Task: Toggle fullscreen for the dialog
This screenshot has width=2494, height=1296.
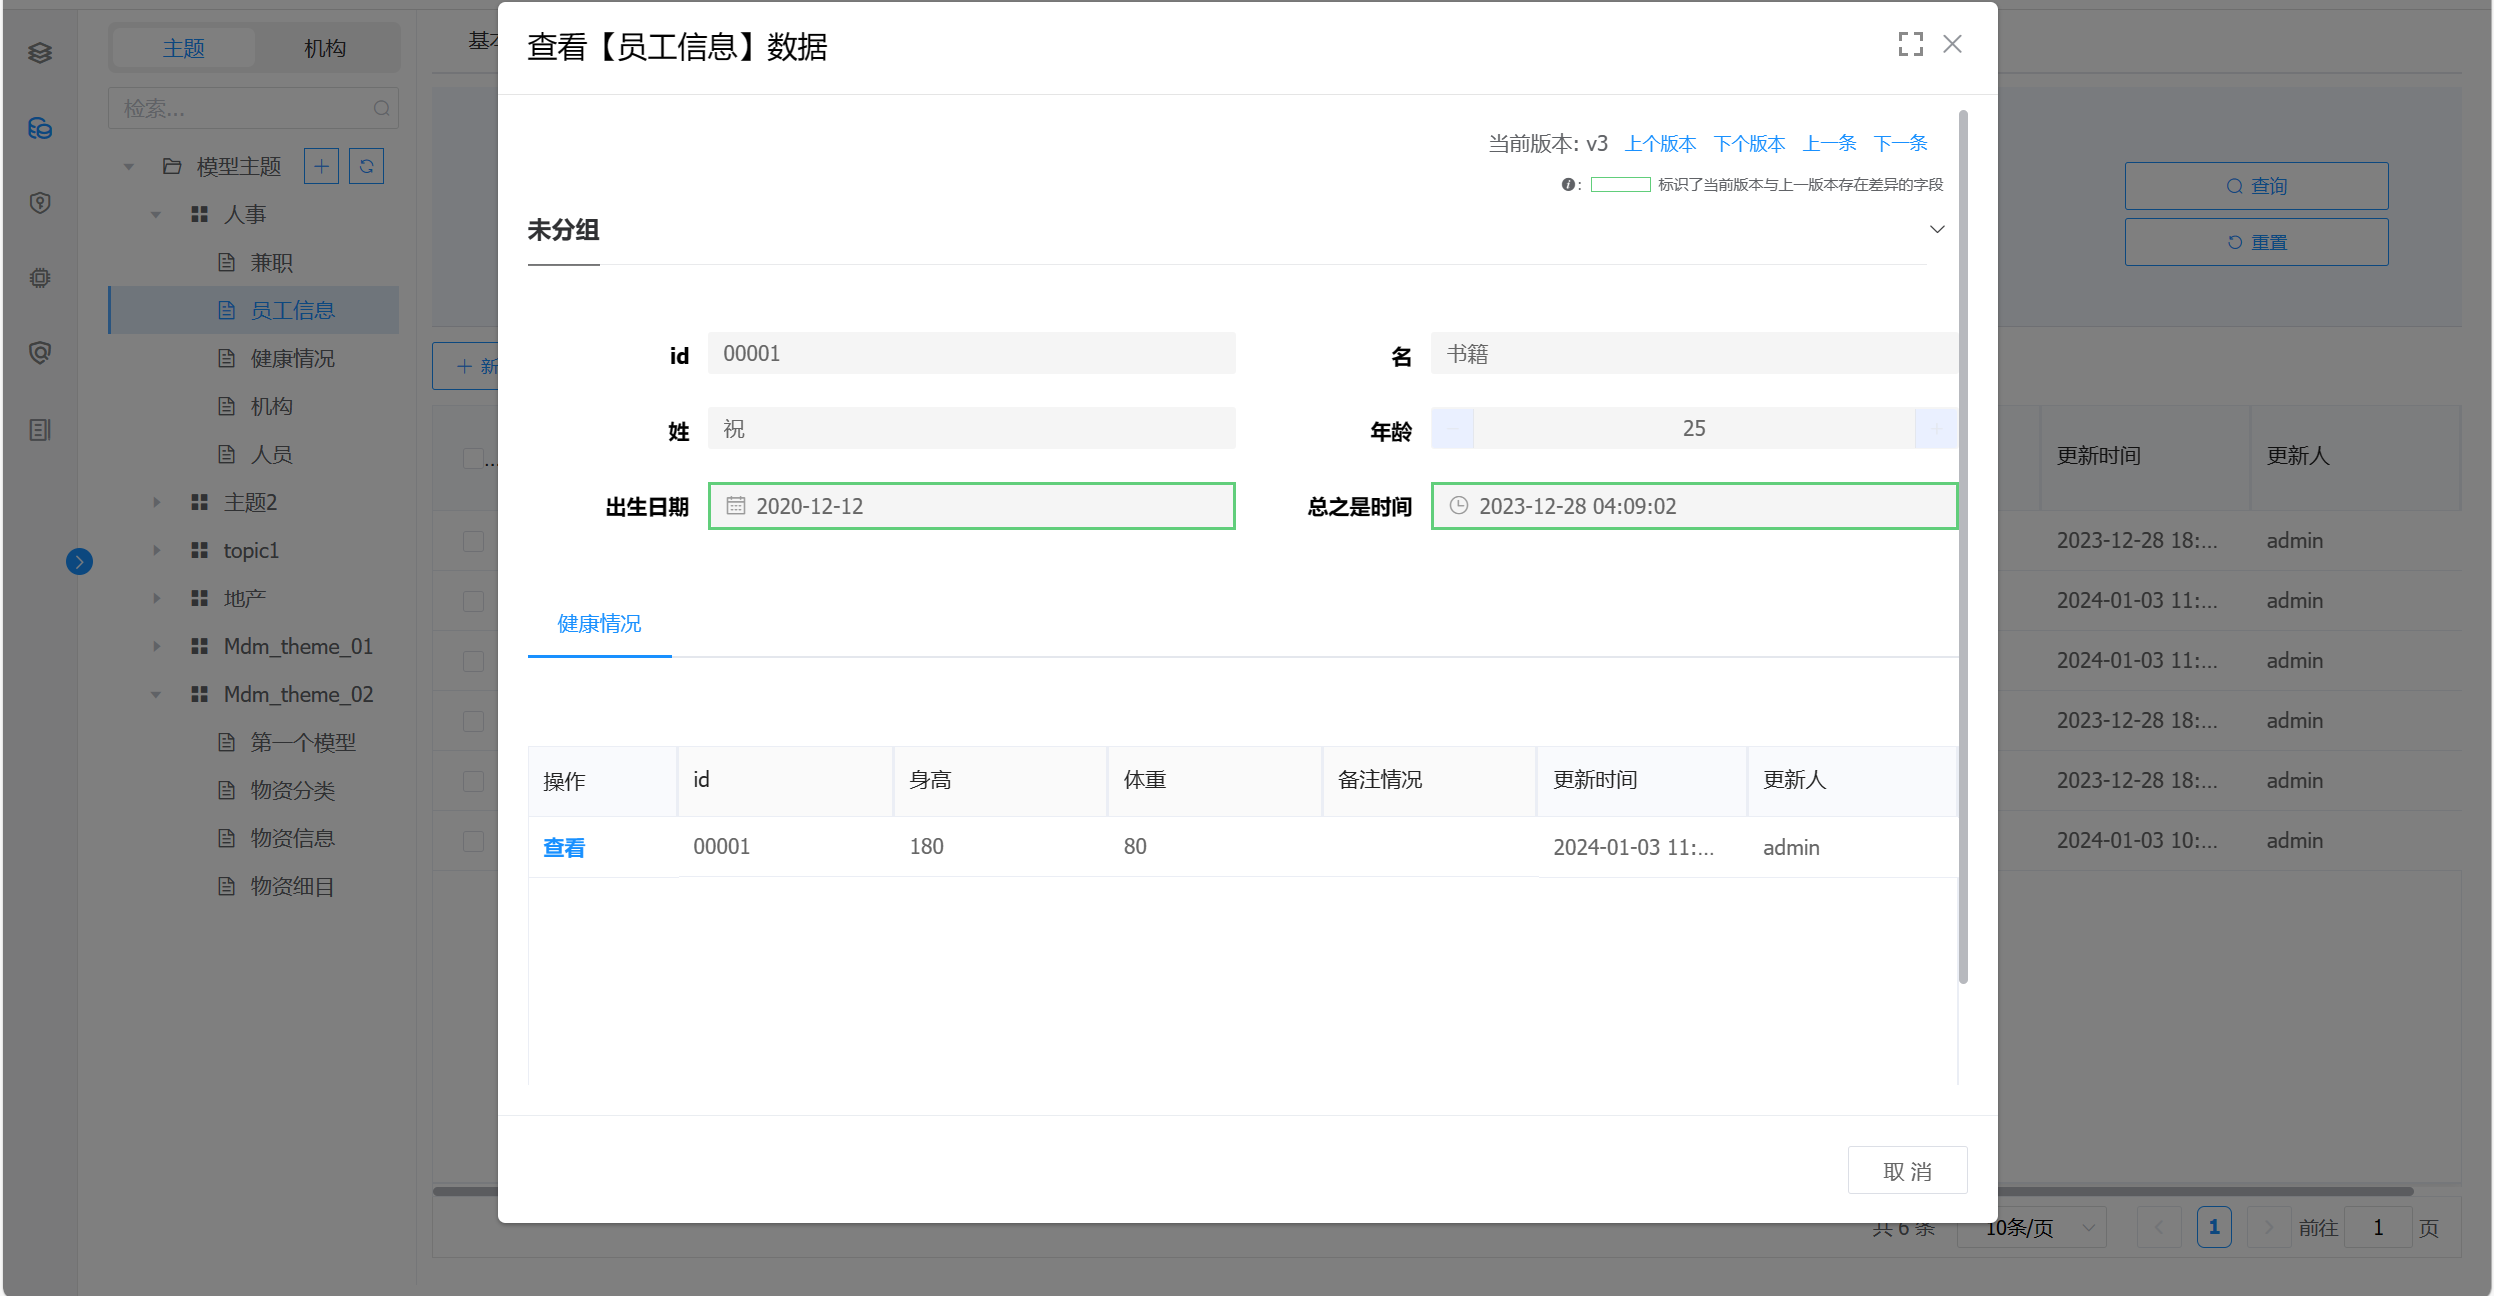Action: pyautogui.click(x=1911, y=44)
